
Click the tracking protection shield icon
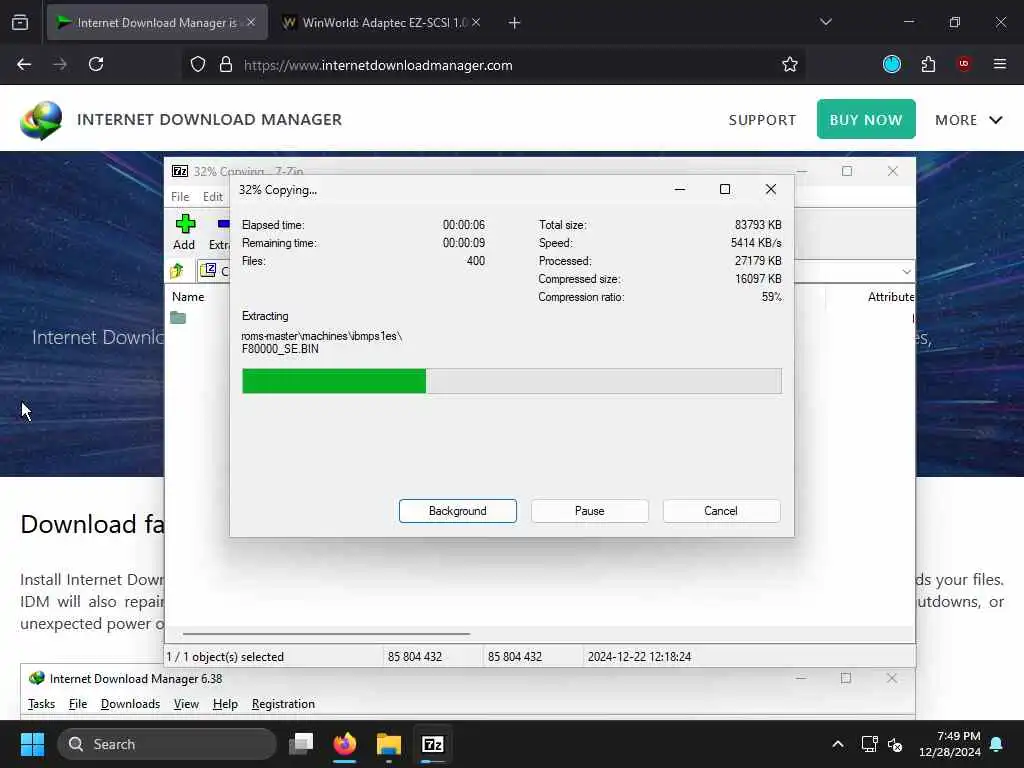coord(198,64)
